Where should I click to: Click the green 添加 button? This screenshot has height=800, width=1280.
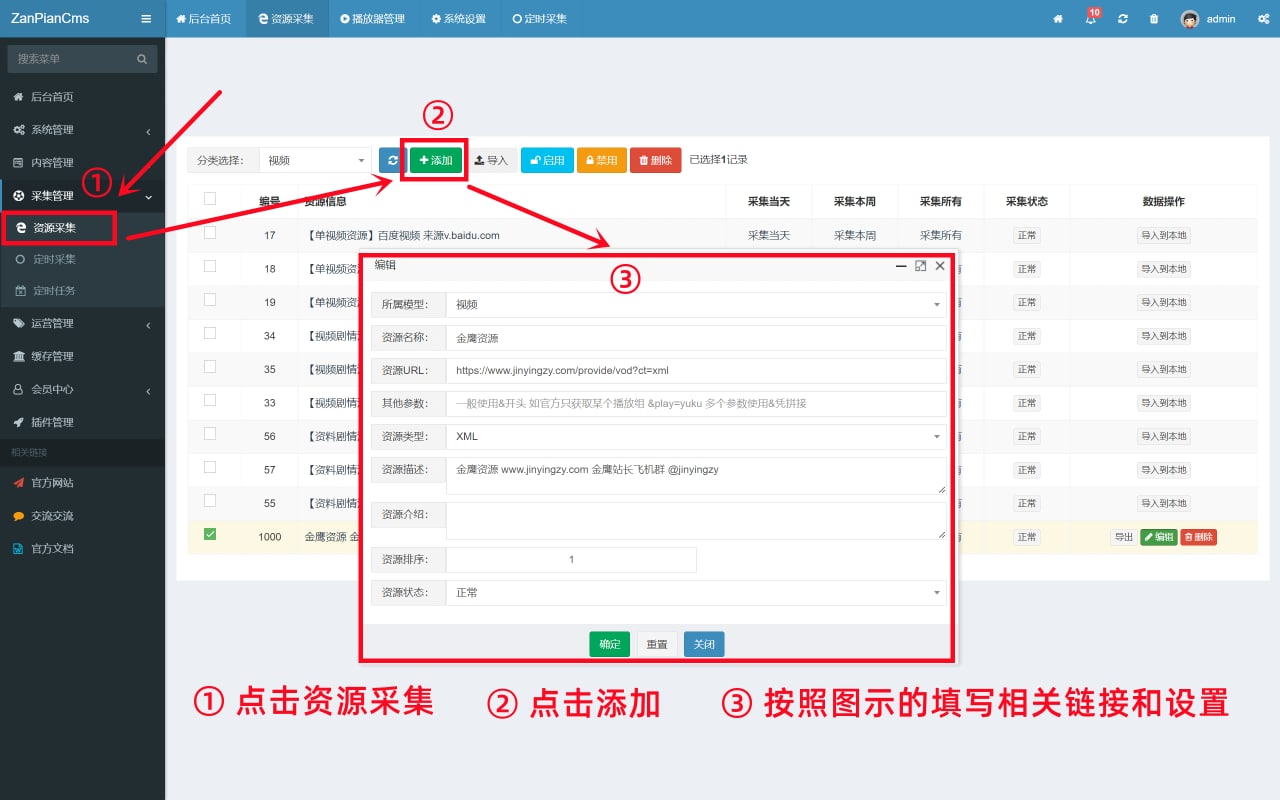point(436,160)
